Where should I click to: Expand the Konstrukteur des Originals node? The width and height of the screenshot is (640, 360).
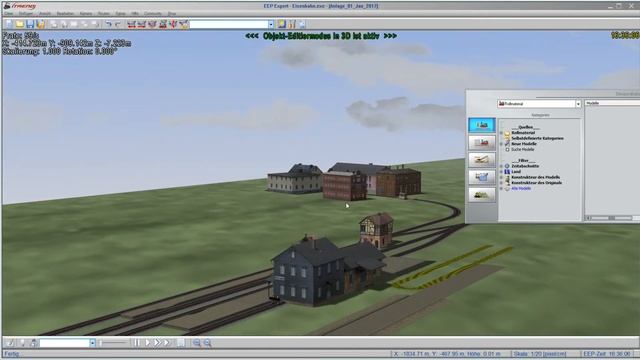click(501, 183)
